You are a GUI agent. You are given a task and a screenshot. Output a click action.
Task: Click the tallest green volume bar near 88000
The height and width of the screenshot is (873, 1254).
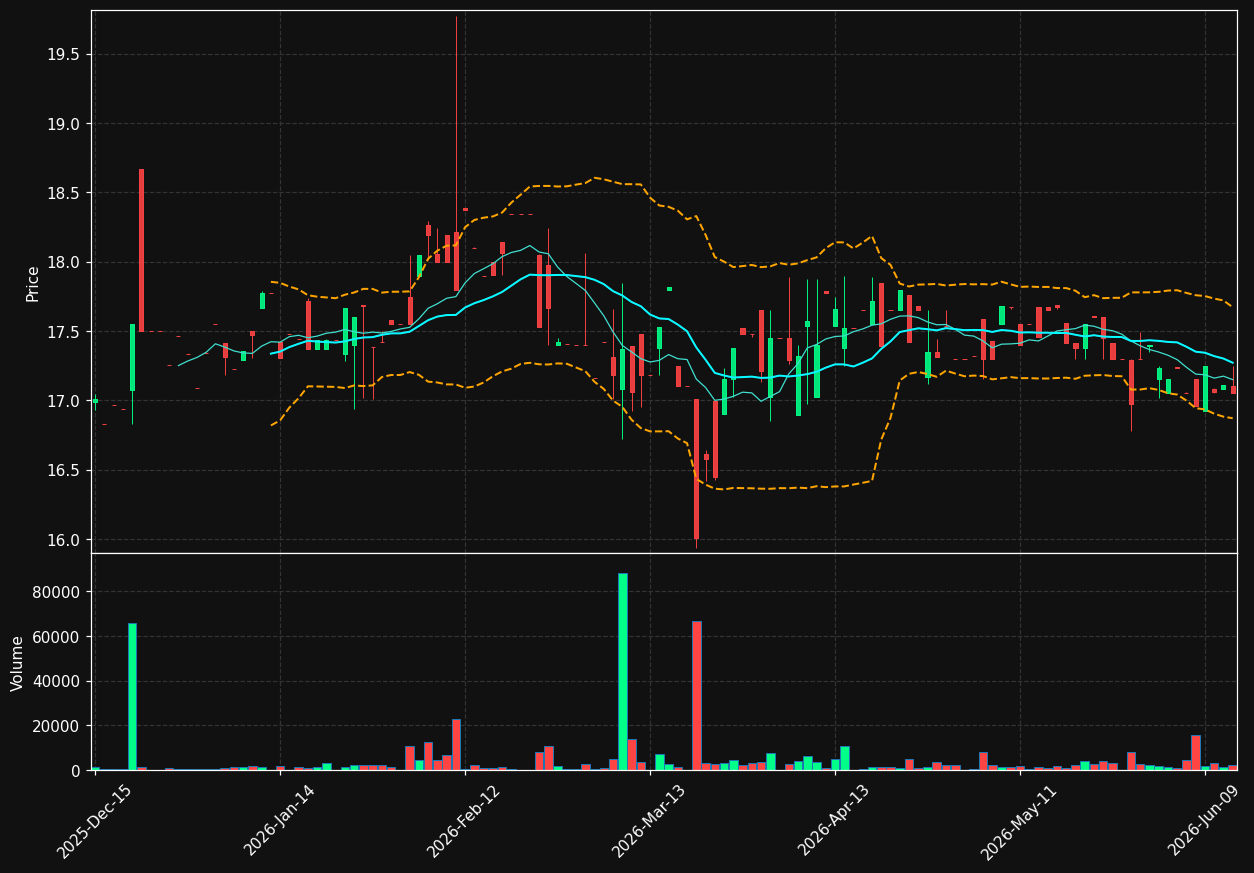(622, 671)
